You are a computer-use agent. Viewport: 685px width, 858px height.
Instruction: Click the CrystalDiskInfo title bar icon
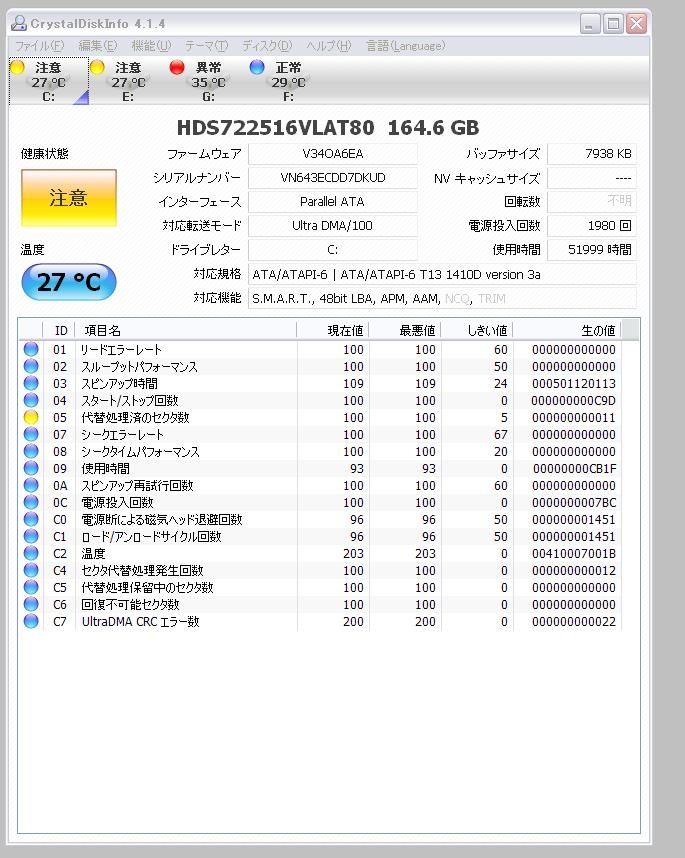point(19,23)
